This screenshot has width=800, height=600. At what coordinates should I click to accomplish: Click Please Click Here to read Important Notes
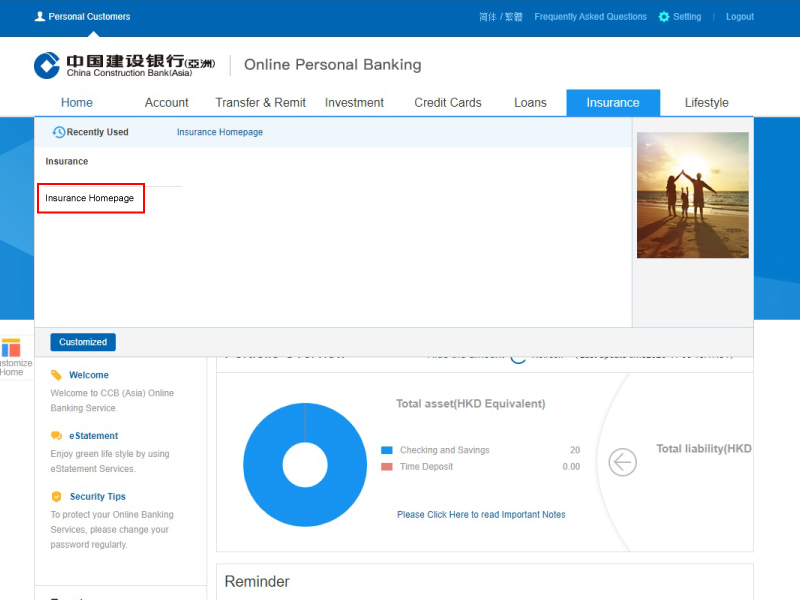[x=481, y=514]
